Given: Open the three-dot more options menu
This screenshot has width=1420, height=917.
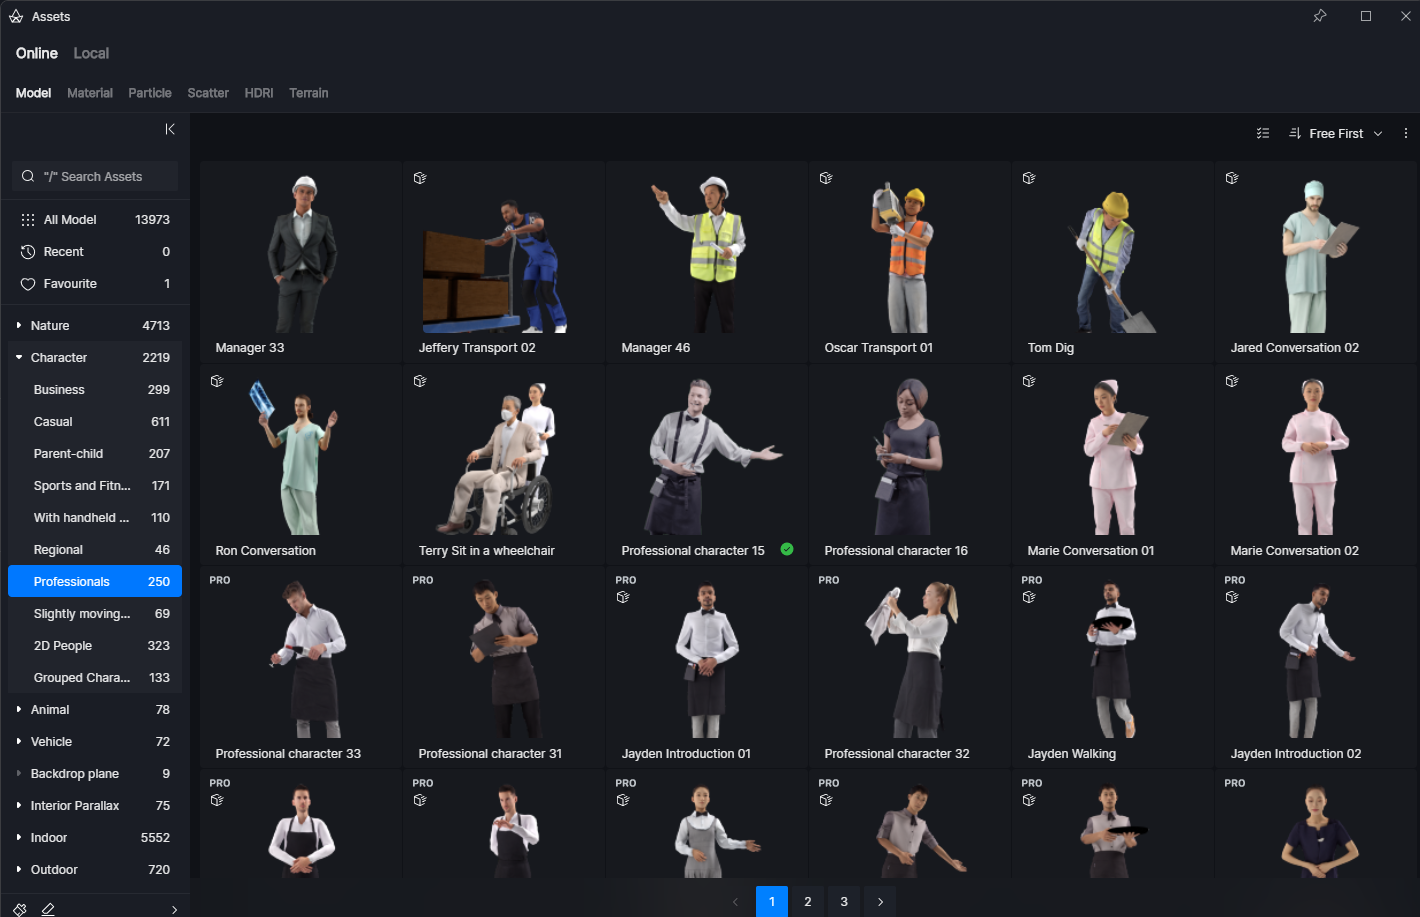Looking at the screenshot, I should [1405, 133].
